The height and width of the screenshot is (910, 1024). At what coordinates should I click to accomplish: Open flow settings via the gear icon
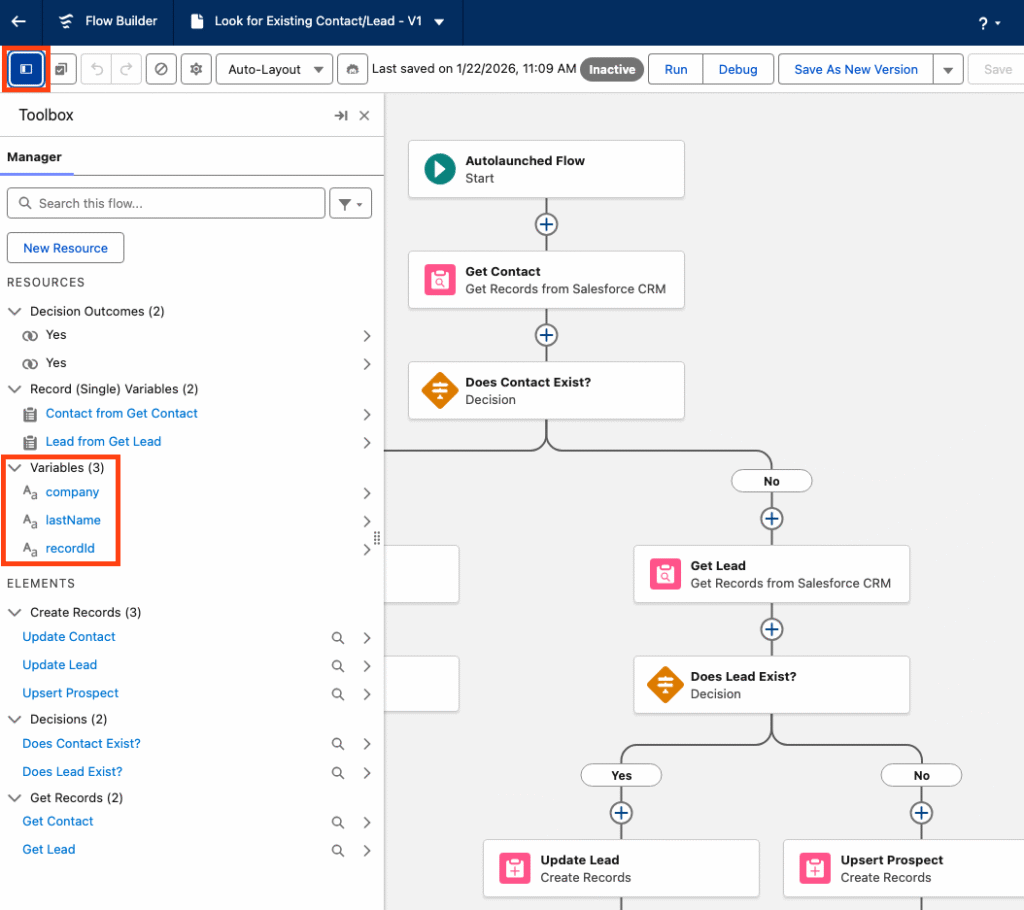coord(196,69)
